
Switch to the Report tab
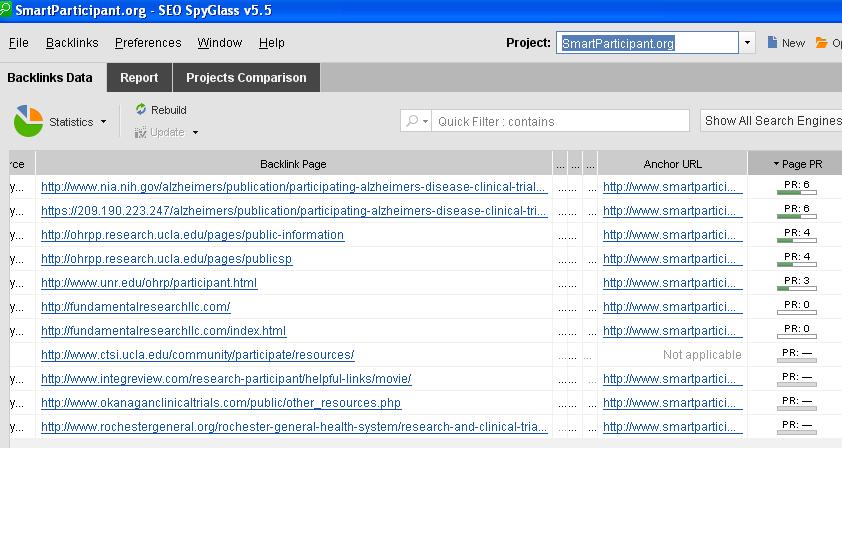pyautogui.click(x=139, y=77)
